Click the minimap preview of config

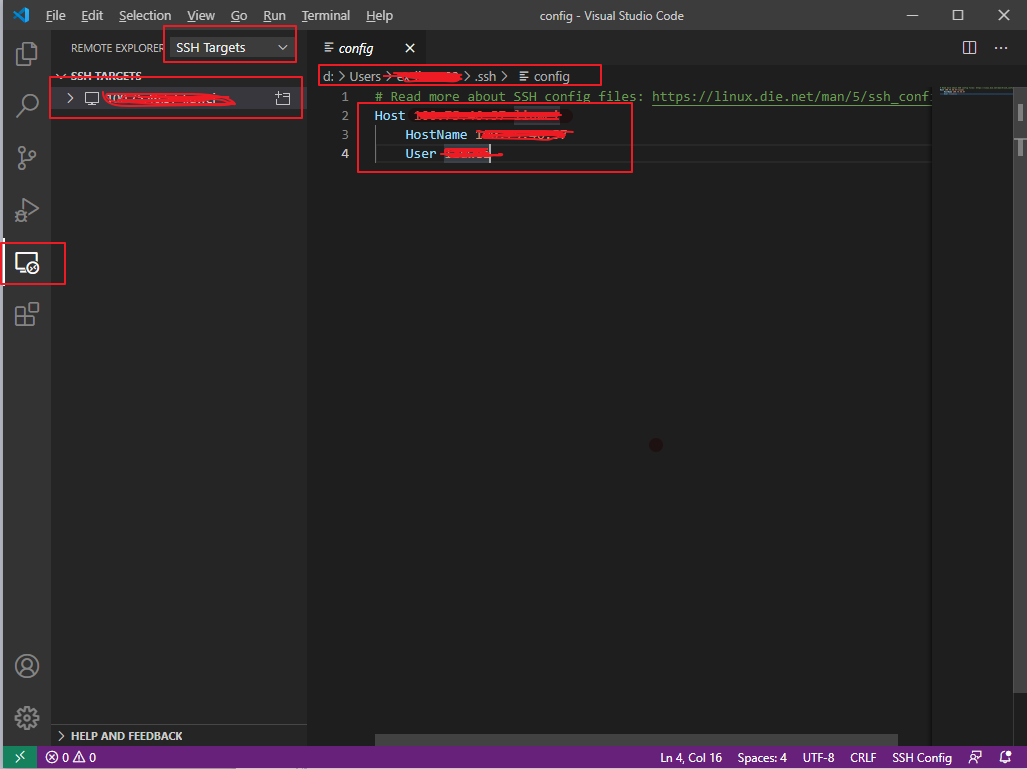[x=975, y=90]
